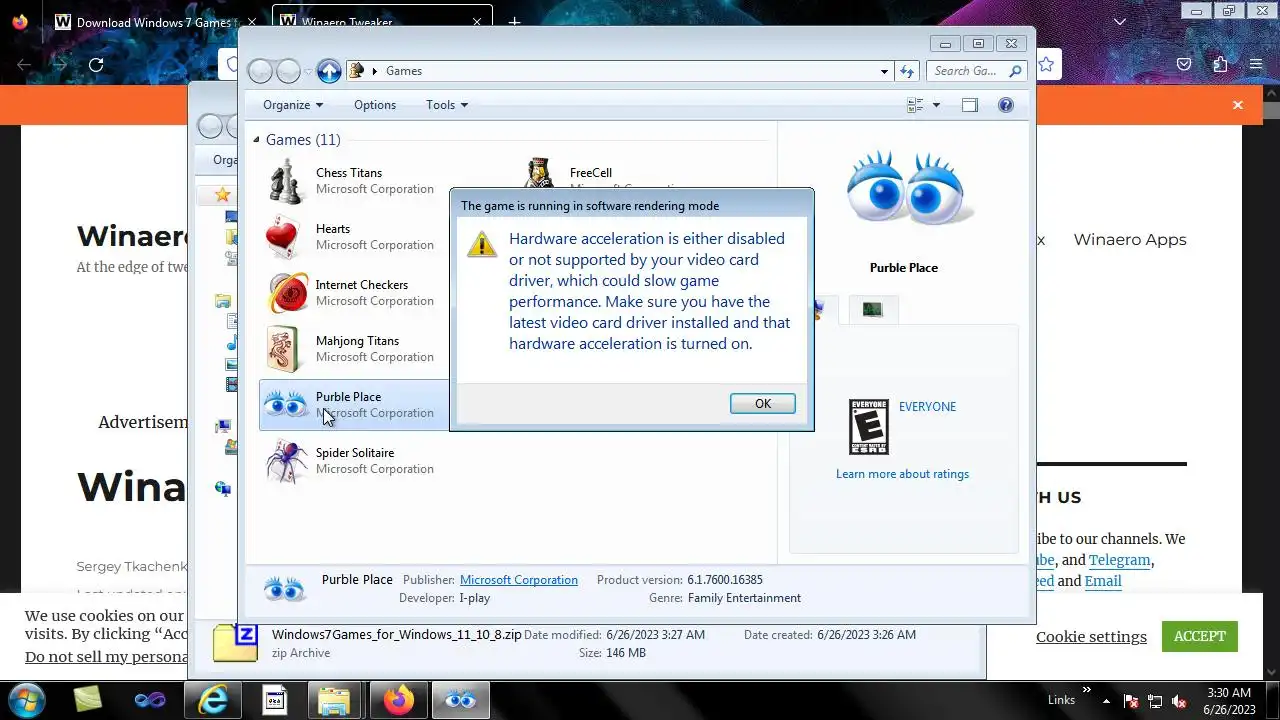This screenshot has width=1280, height=720.
Task: Click OK in the software rendering dialog
Action: click(x=762, y=403)
